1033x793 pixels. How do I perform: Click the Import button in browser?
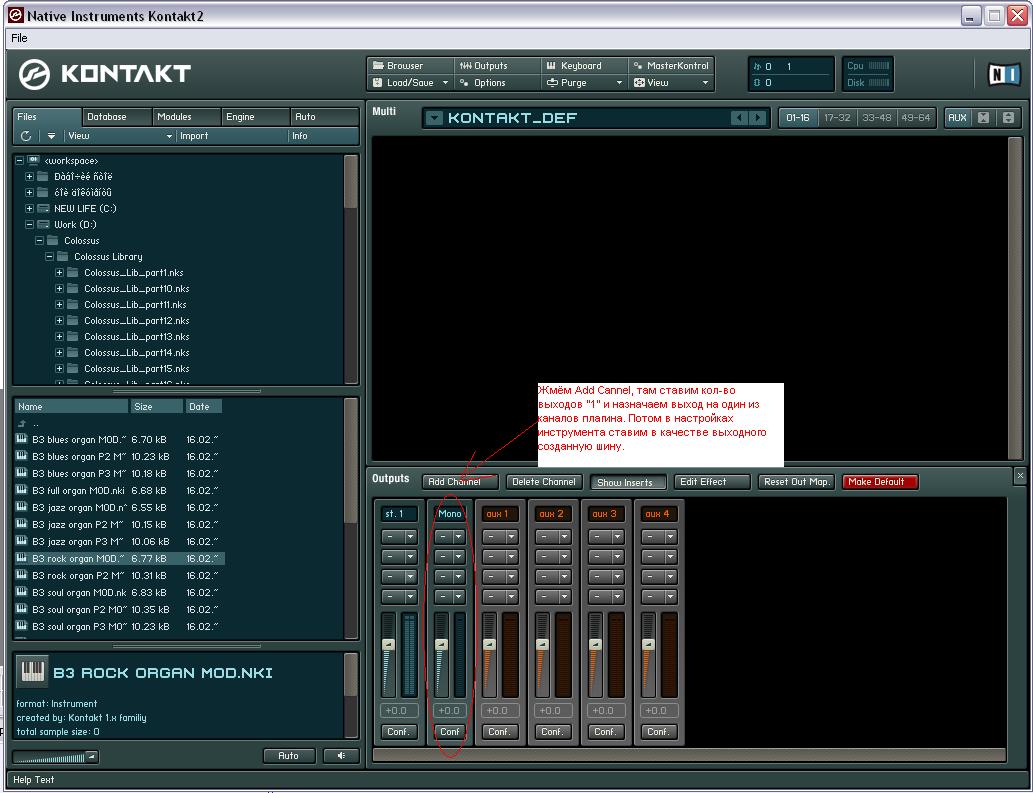pyautogui.click(x=233, y=136)
